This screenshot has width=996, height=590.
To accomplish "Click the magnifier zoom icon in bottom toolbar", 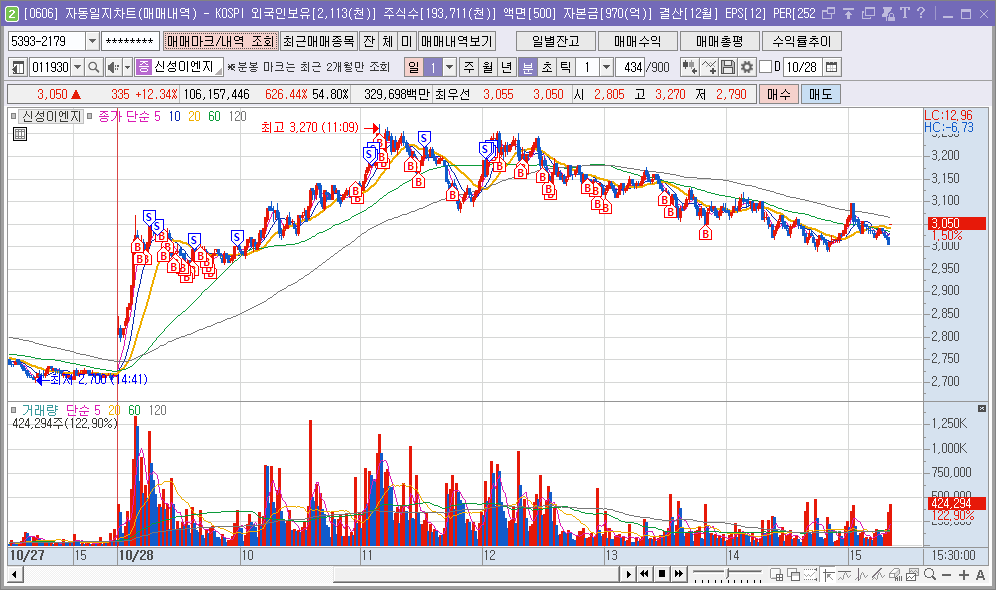I will pyautogui.click(x=930, y=575).
